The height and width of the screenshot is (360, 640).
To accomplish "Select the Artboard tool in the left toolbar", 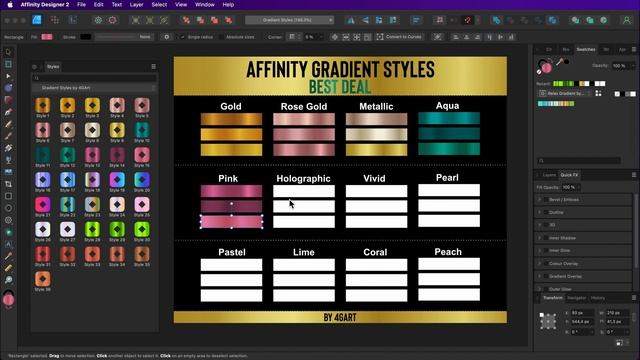I will (x=8, y=64).
